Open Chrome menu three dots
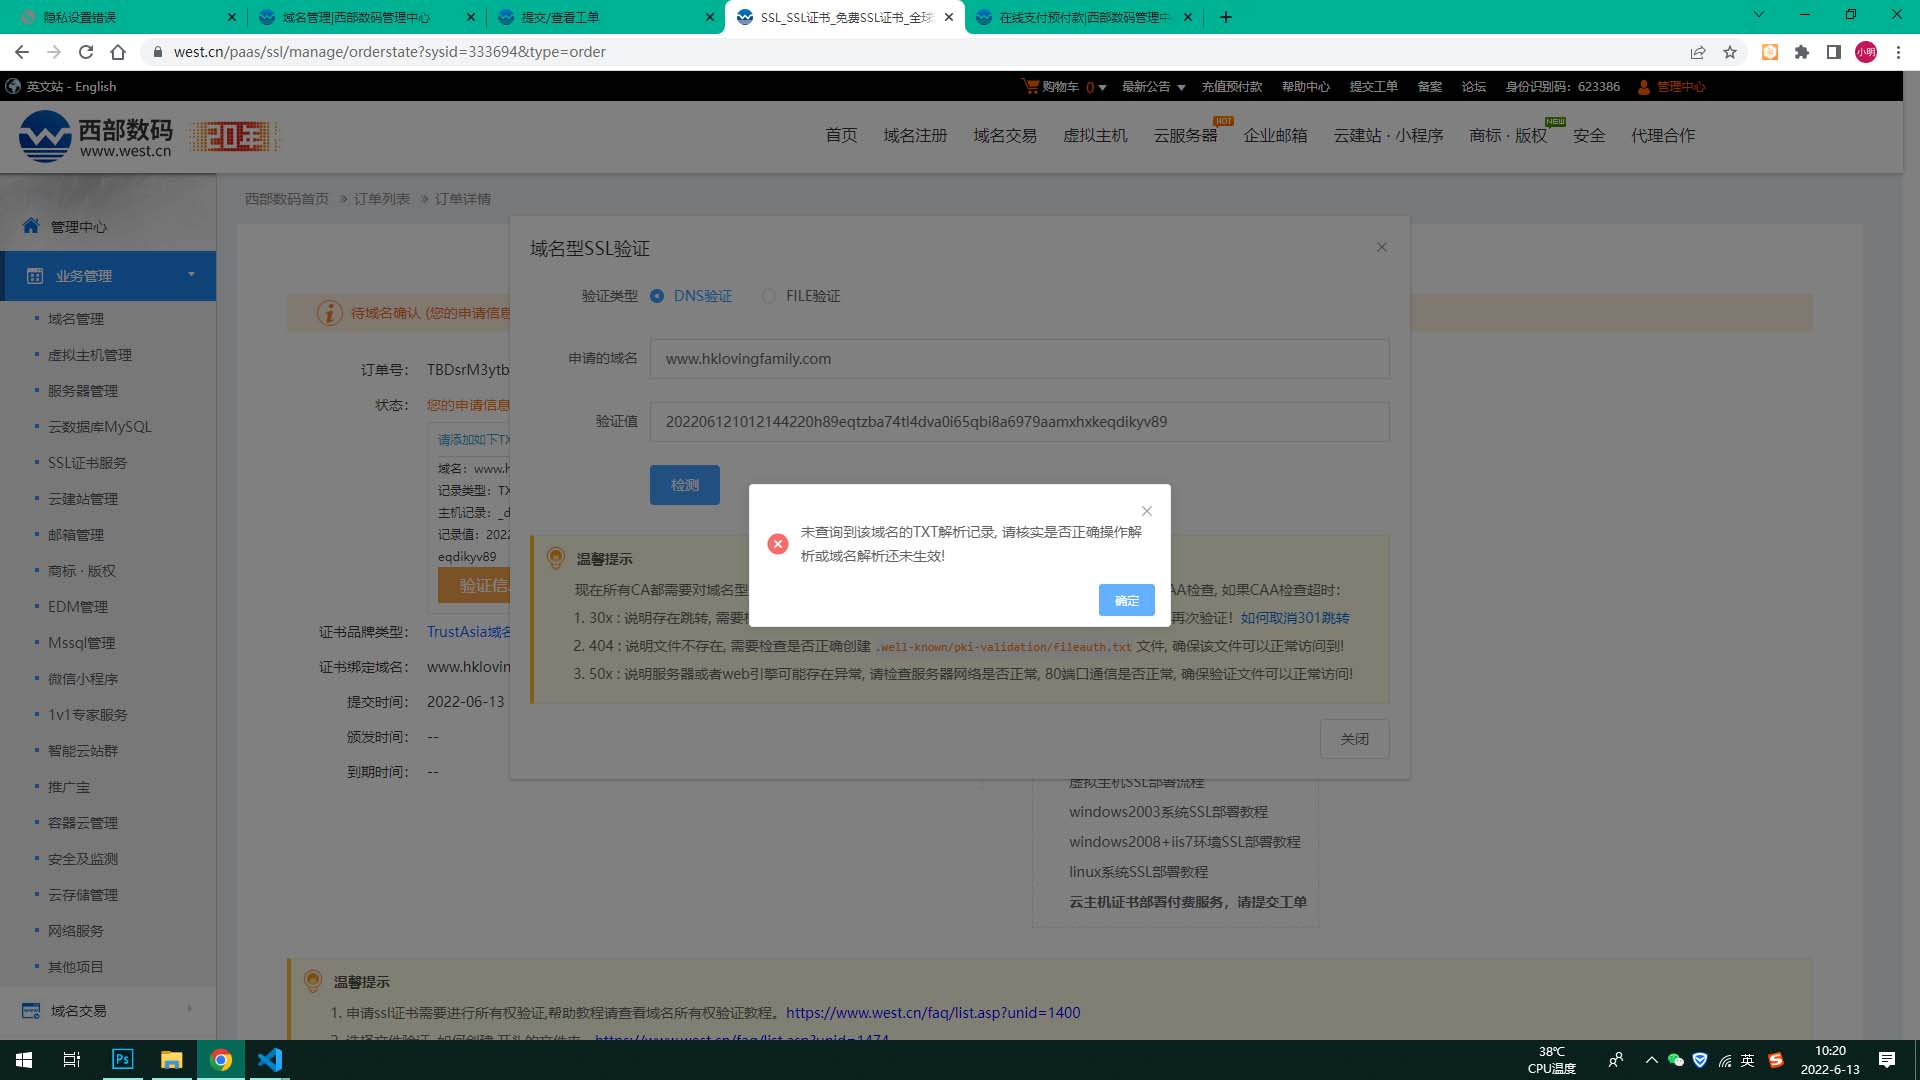Image resolution: width=1920 pixels, height=1080 pixels. click(1898, 52)
